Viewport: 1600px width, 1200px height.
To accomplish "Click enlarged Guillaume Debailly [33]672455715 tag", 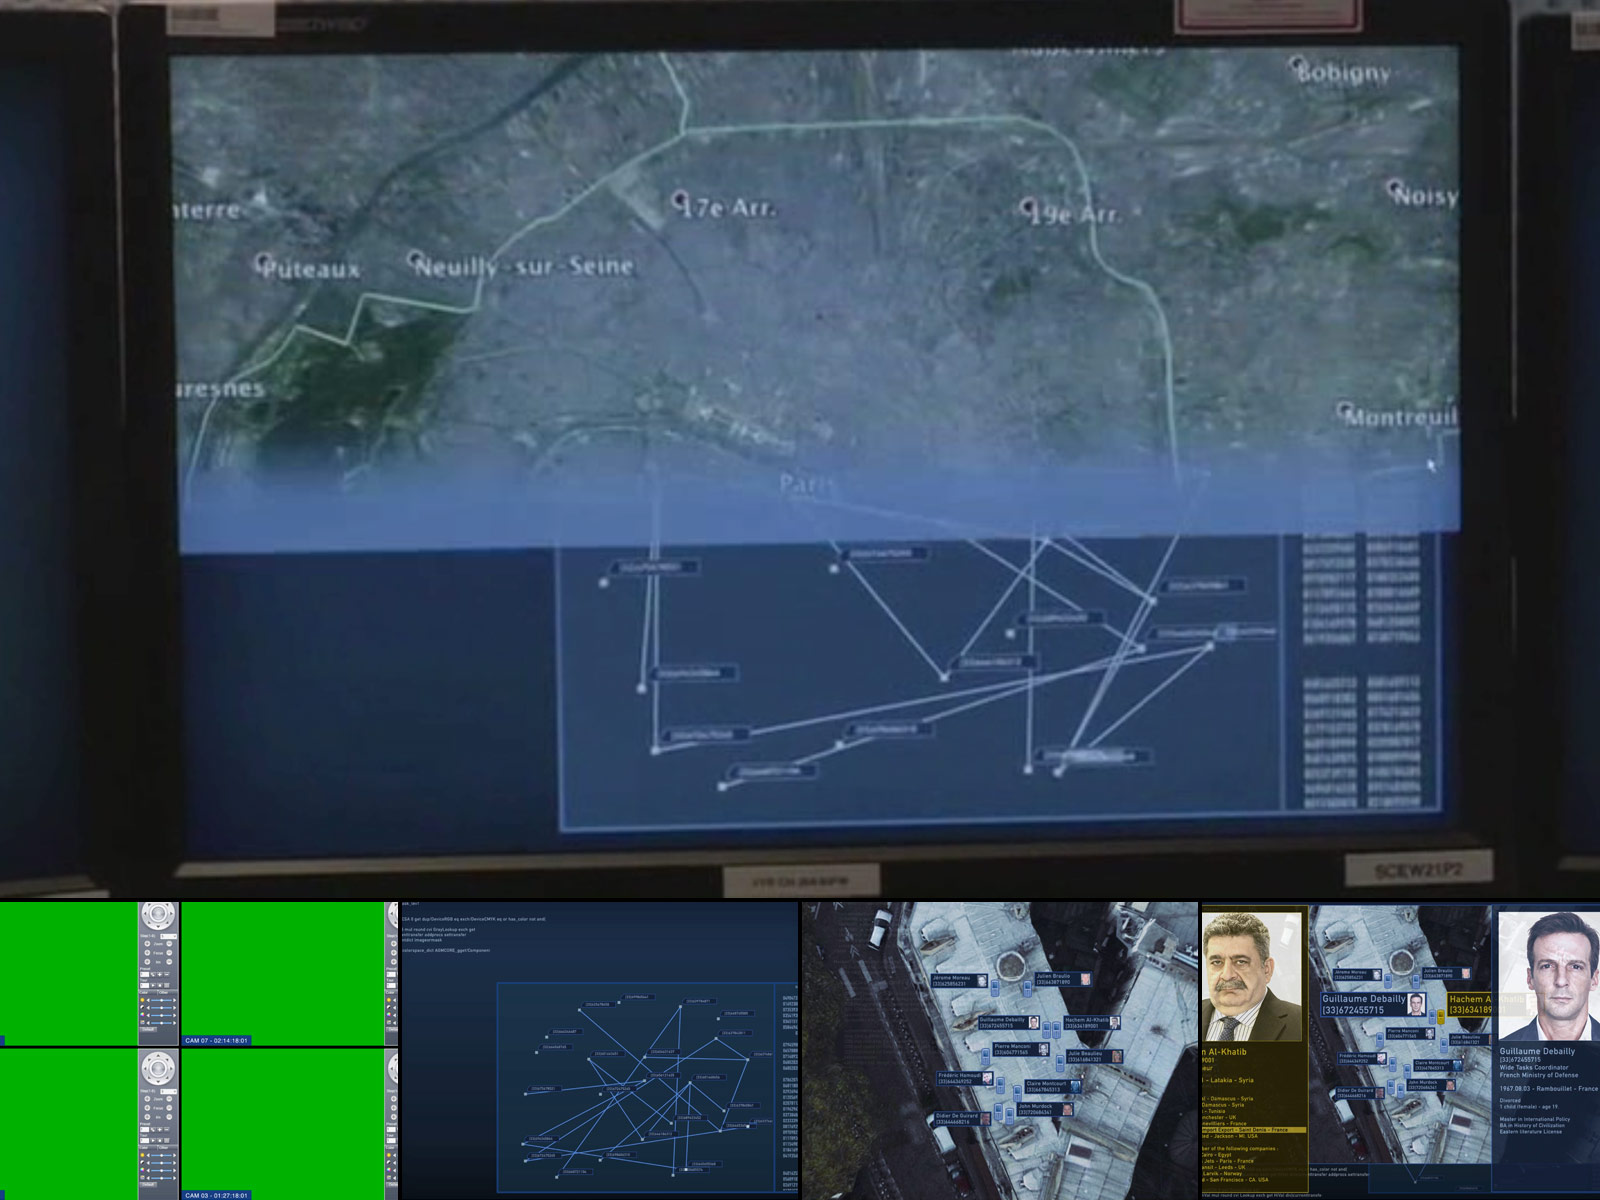I will point(1374,1004).
